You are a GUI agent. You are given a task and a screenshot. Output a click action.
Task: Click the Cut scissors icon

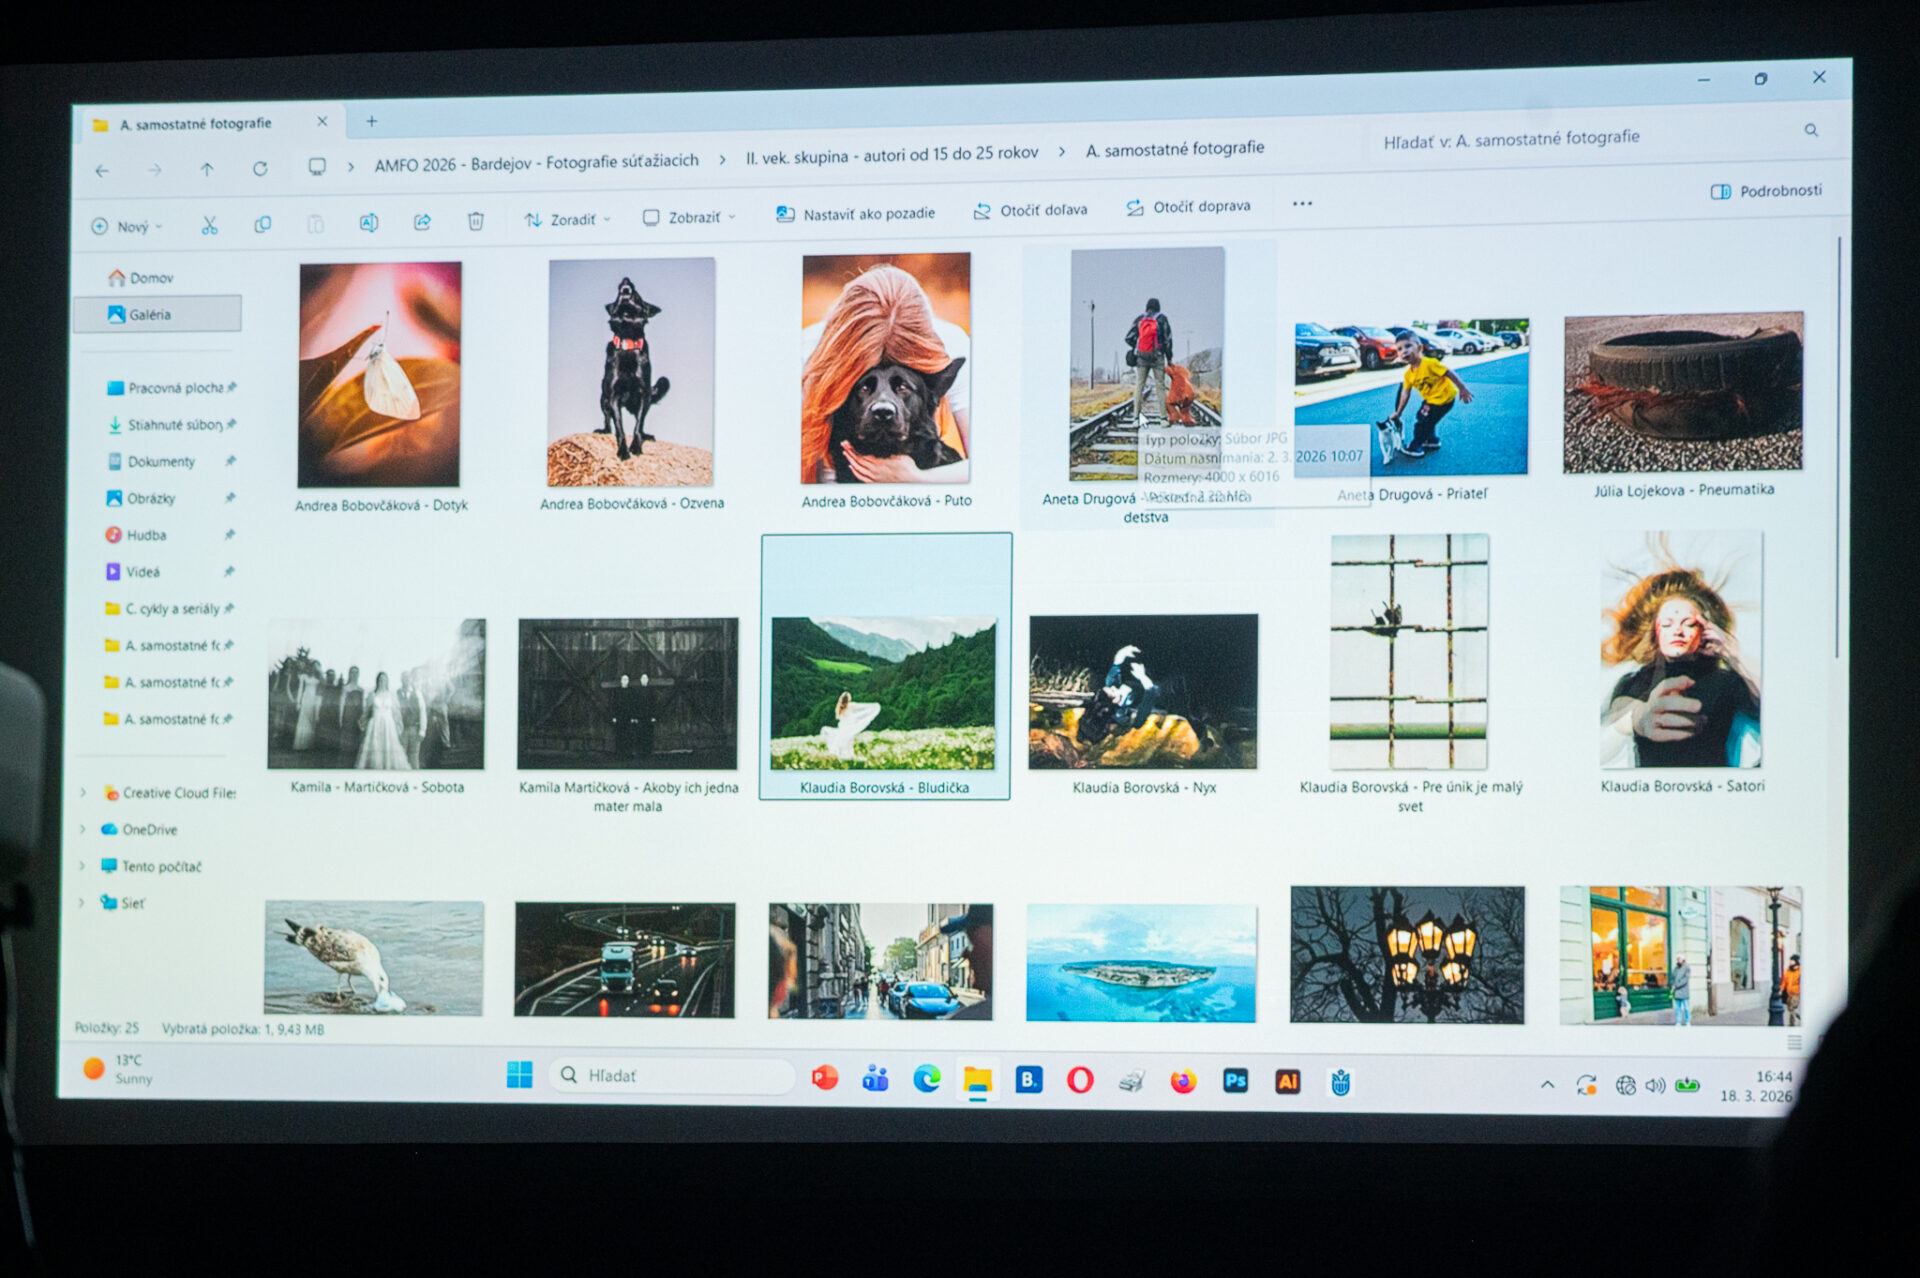[209, 226]
